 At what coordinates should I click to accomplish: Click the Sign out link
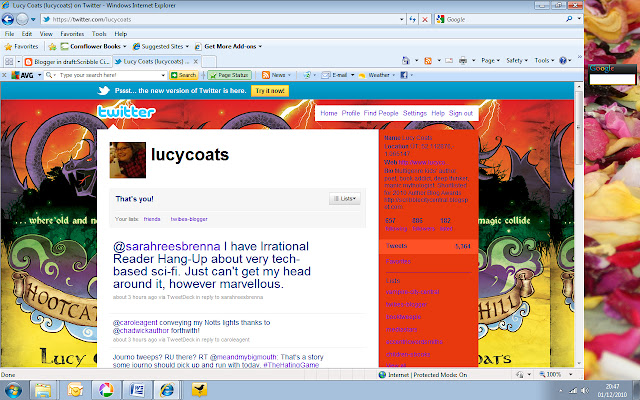point(461,113)
